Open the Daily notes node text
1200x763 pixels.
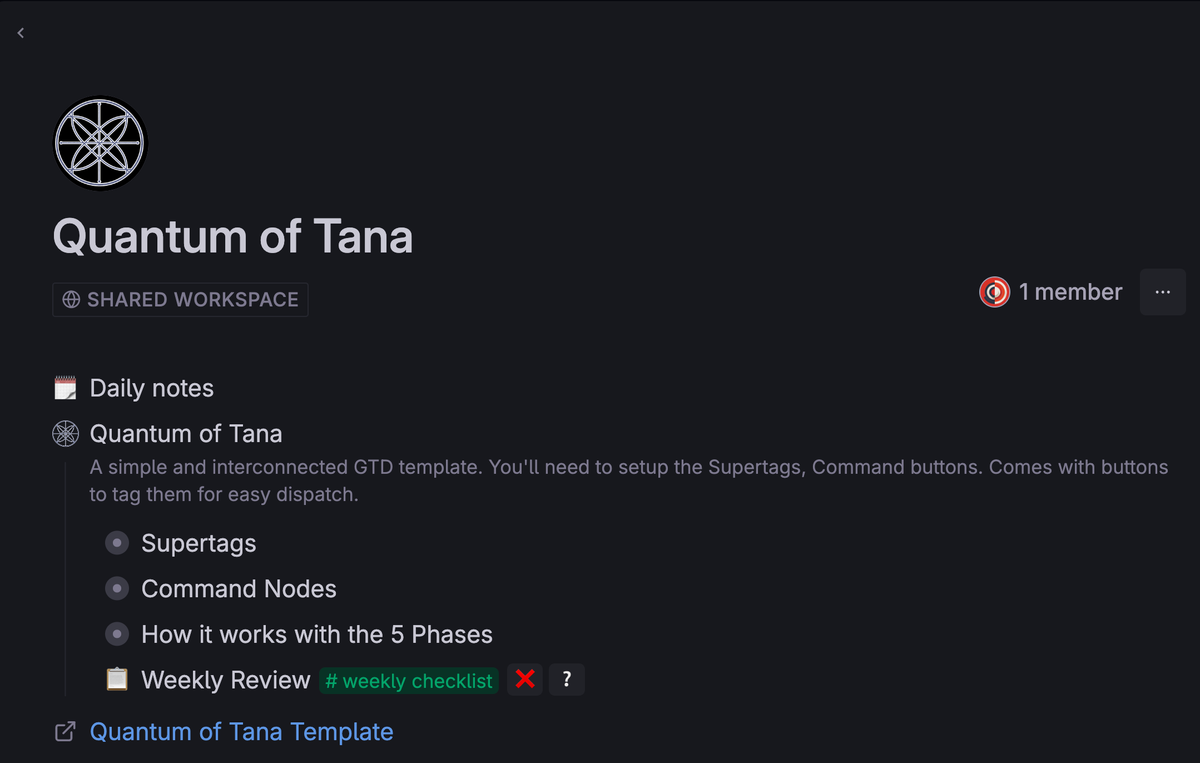pos(152,388)
